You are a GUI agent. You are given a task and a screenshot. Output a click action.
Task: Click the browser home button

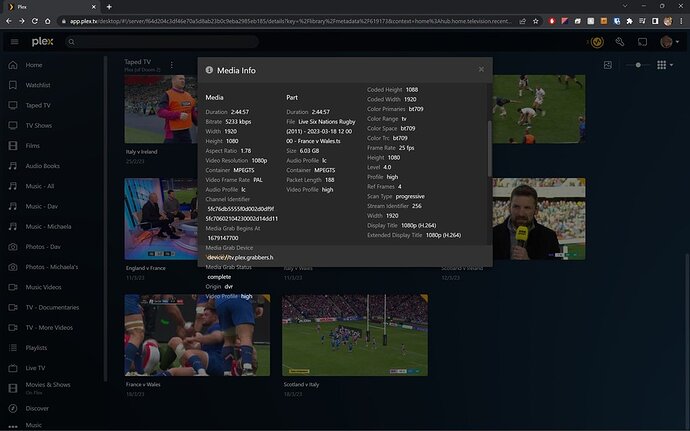click(48, 21)
